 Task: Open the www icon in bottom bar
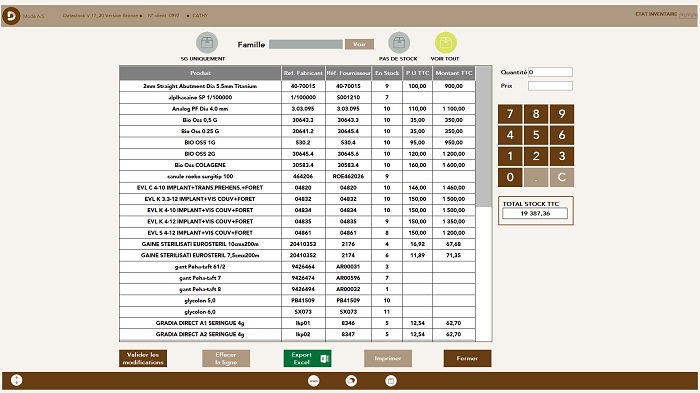tap(314, 381)
